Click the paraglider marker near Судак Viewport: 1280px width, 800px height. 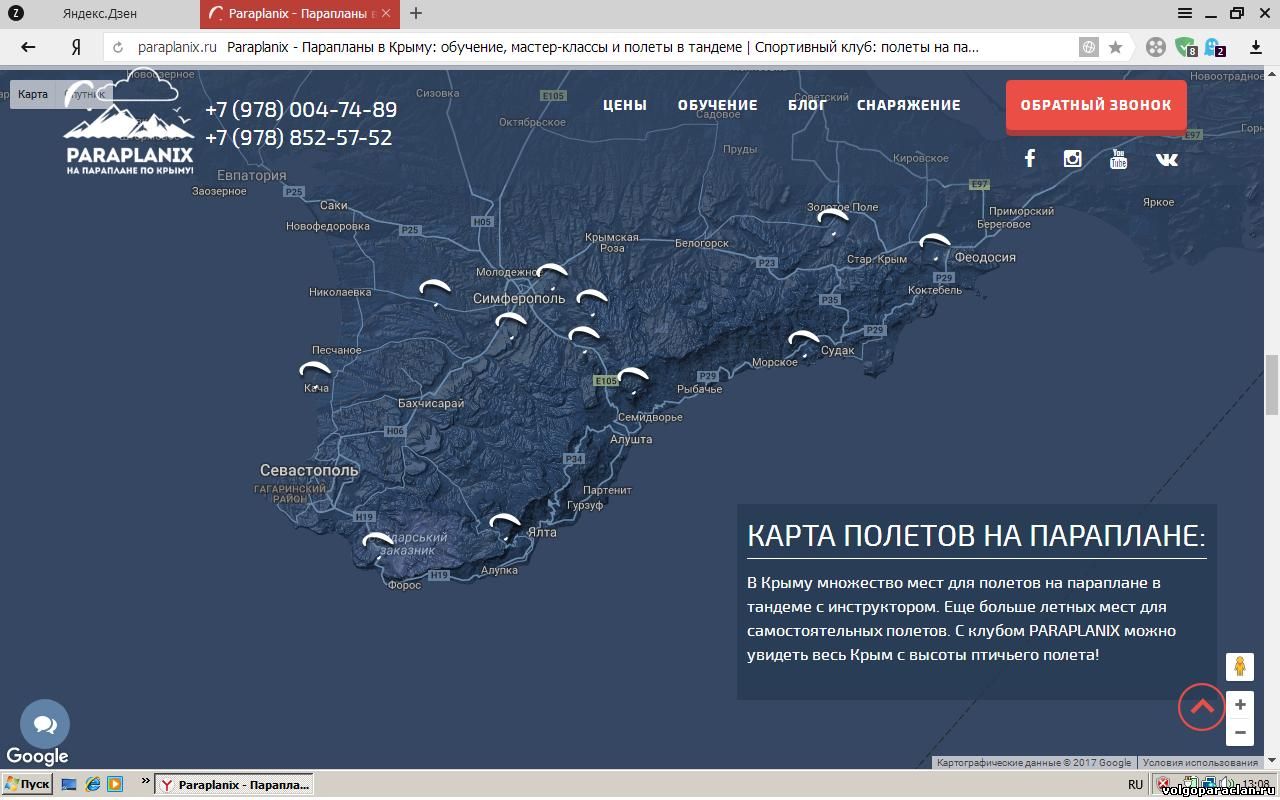pyautogui.click(x=803, y=343)
